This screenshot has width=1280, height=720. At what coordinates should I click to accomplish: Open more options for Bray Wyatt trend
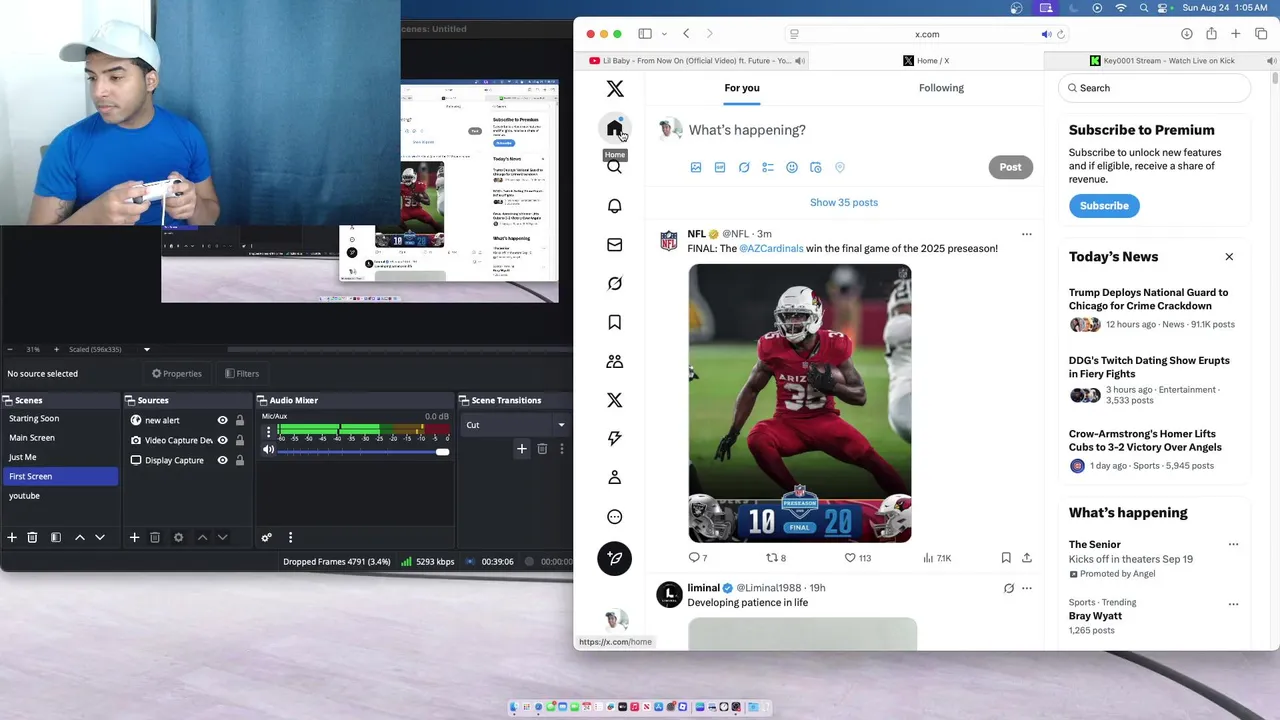click(x=1233, y=604)
